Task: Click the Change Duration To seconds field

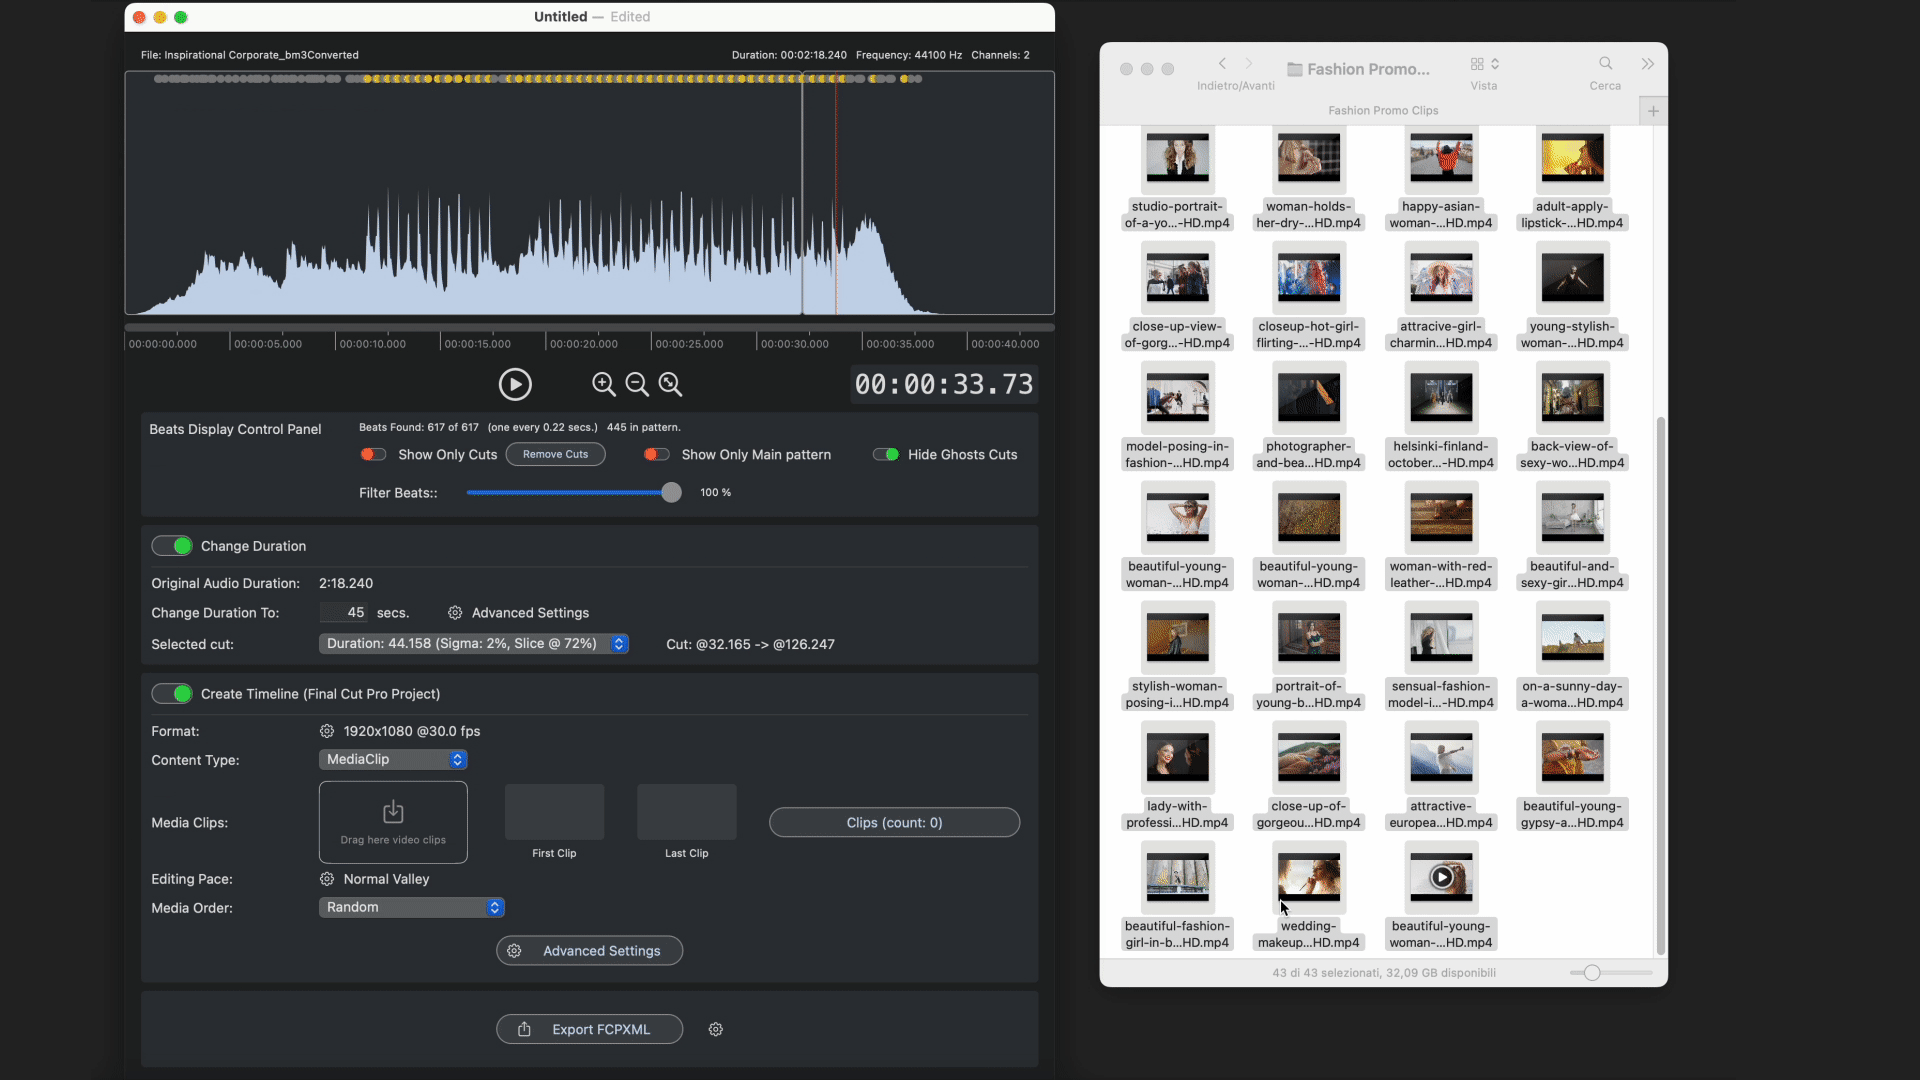Action: pyautogui.click(x=343, y=613)
